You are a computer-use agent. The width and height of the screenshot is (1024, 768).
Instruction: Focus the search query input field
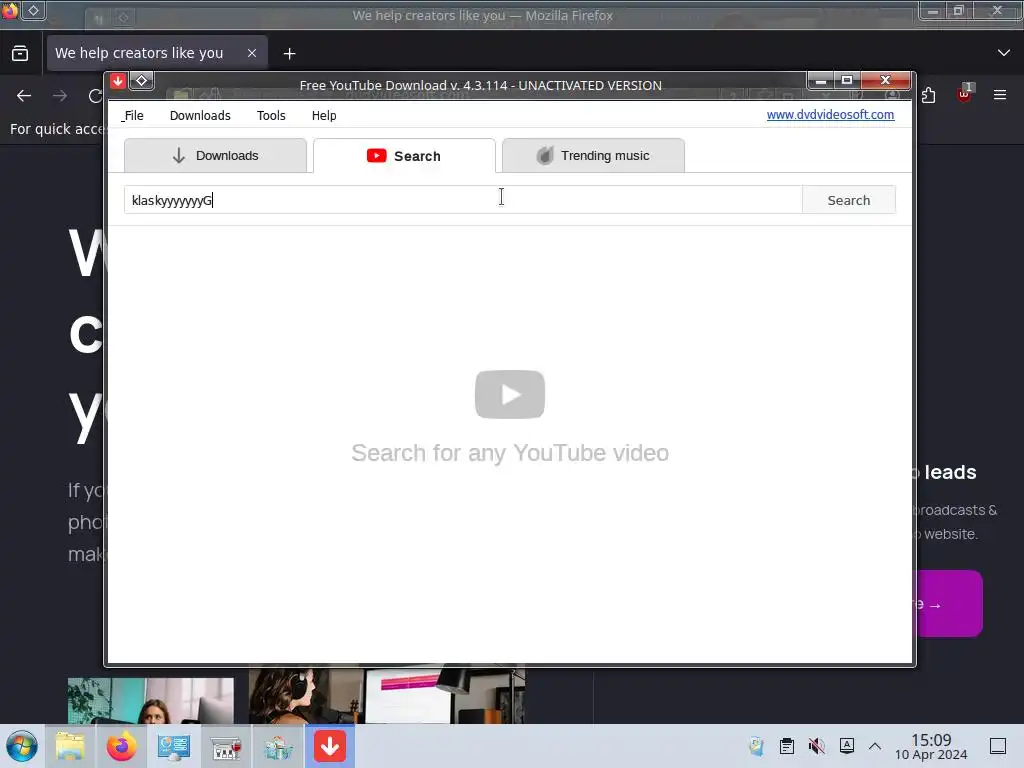[x=463, y=200]
